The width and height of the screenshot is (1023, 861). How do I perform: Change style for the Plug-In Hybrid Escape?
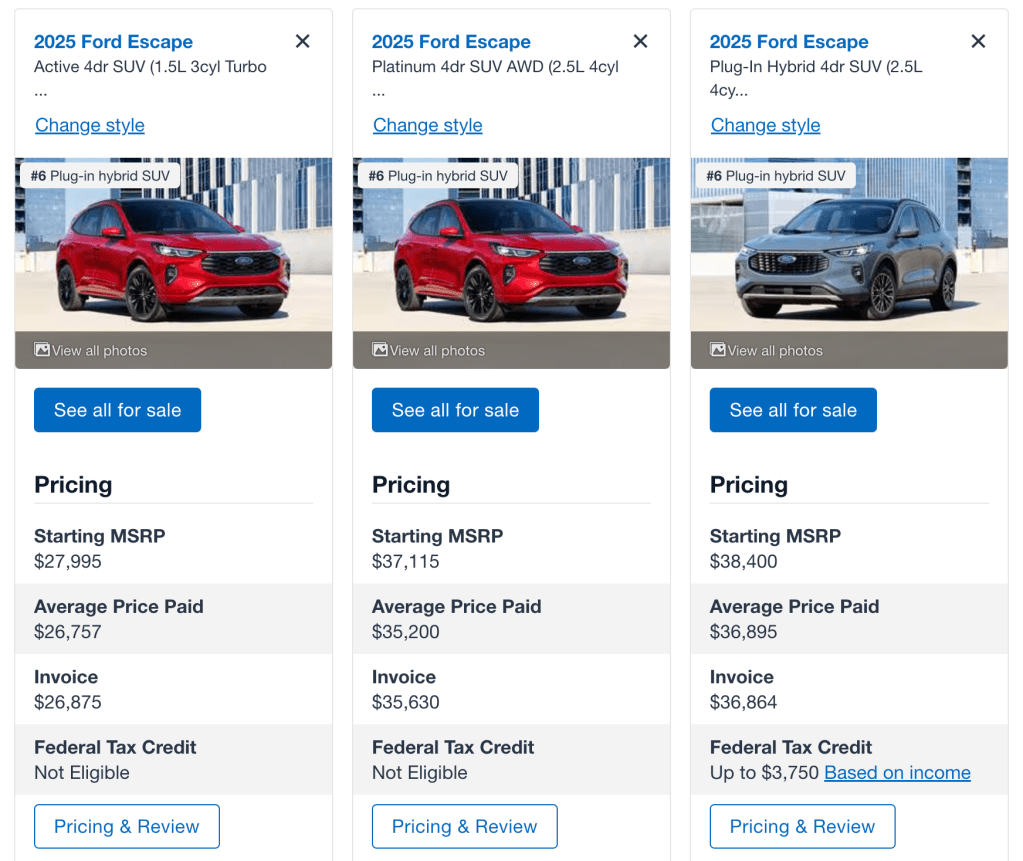[766, 125]
